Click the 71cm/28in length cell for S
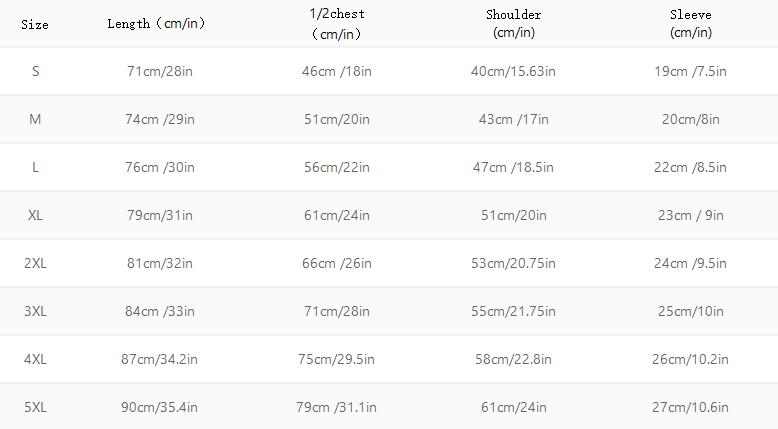This screenshot has width=778, height=429. 159,72
